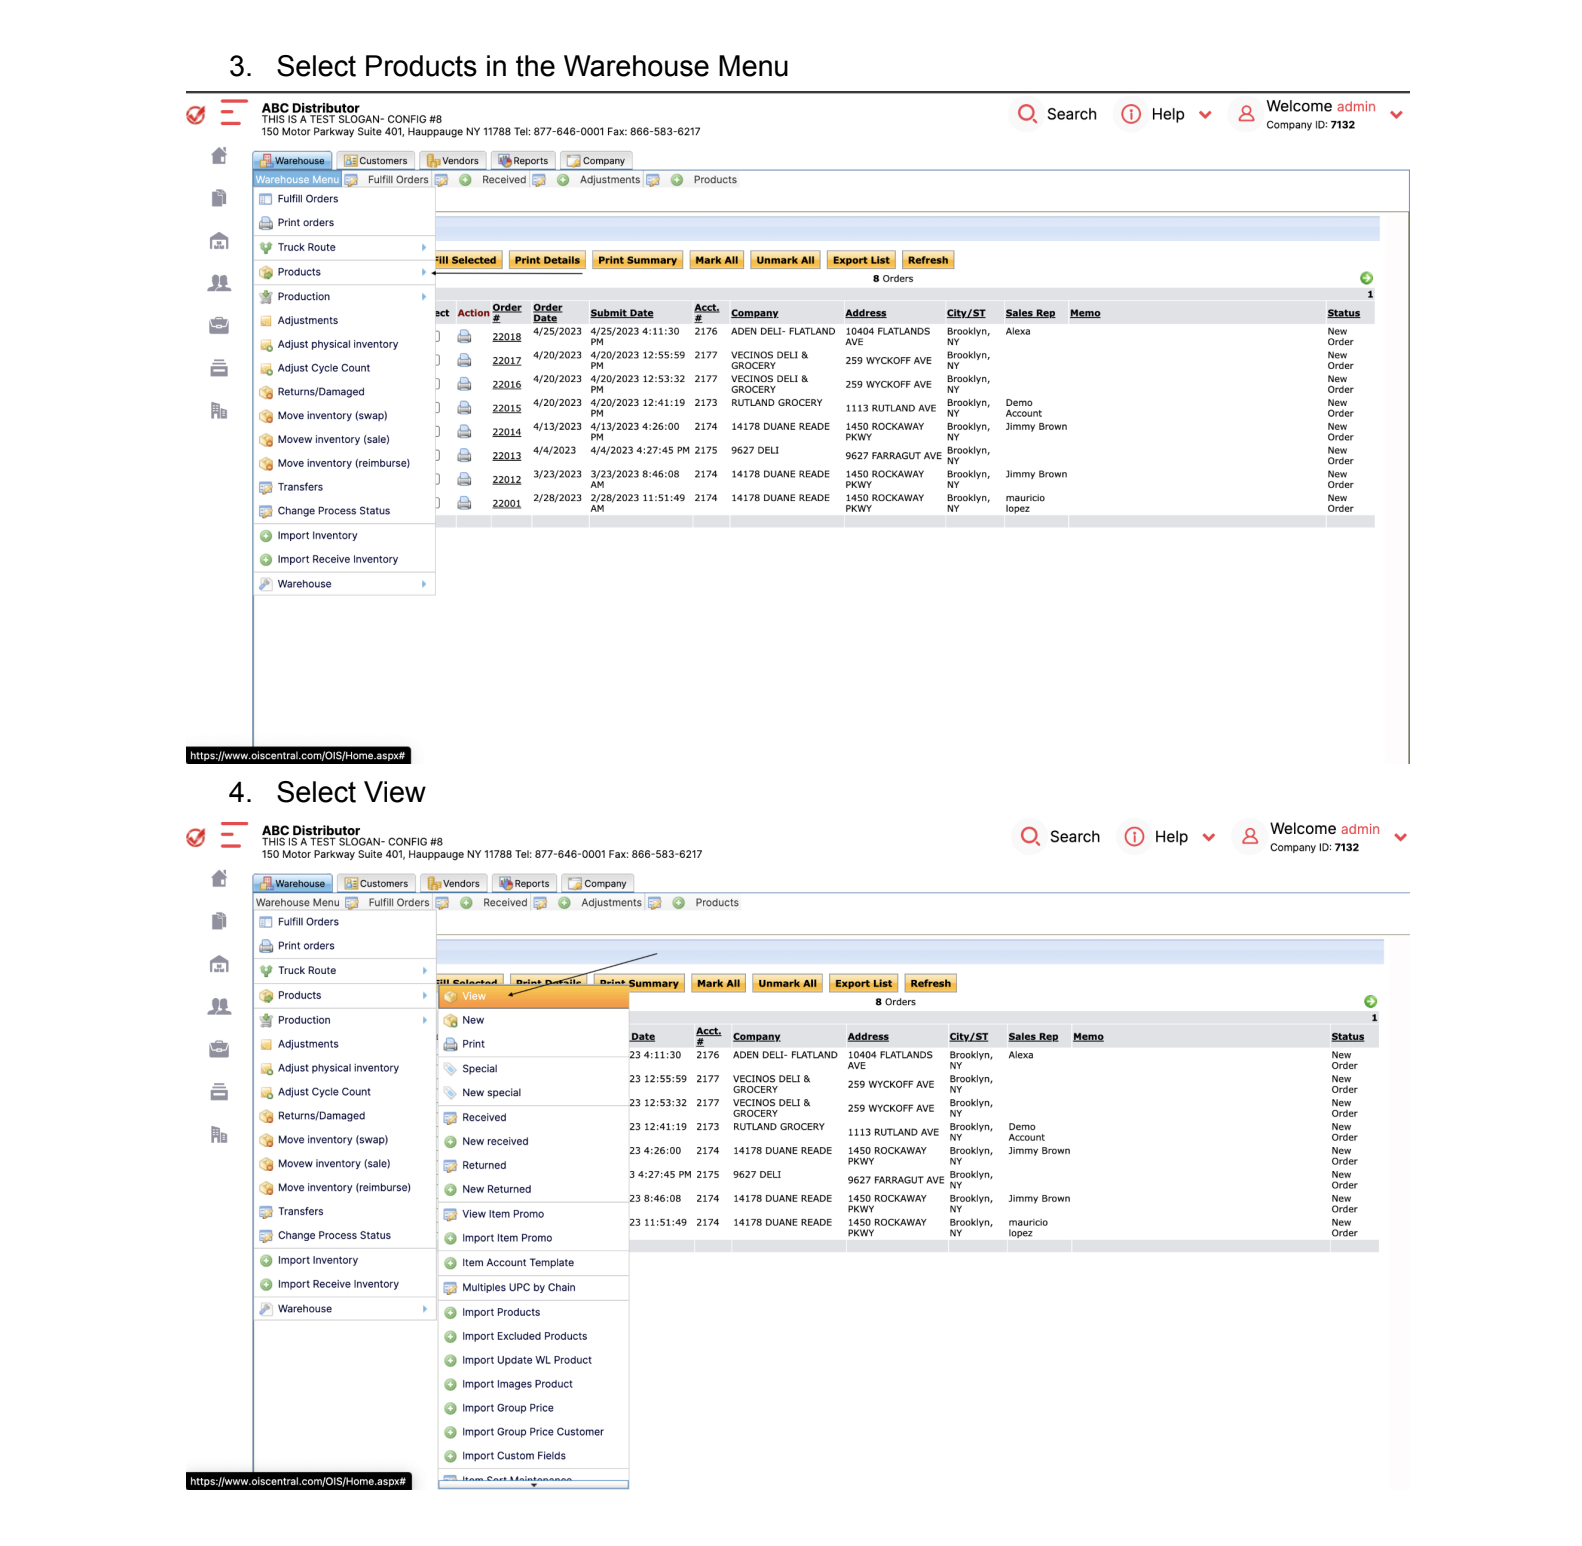Open the home sidebar icon in step 3 screenshot
Screen dimensions: 1582x1546
pos(219,156)
